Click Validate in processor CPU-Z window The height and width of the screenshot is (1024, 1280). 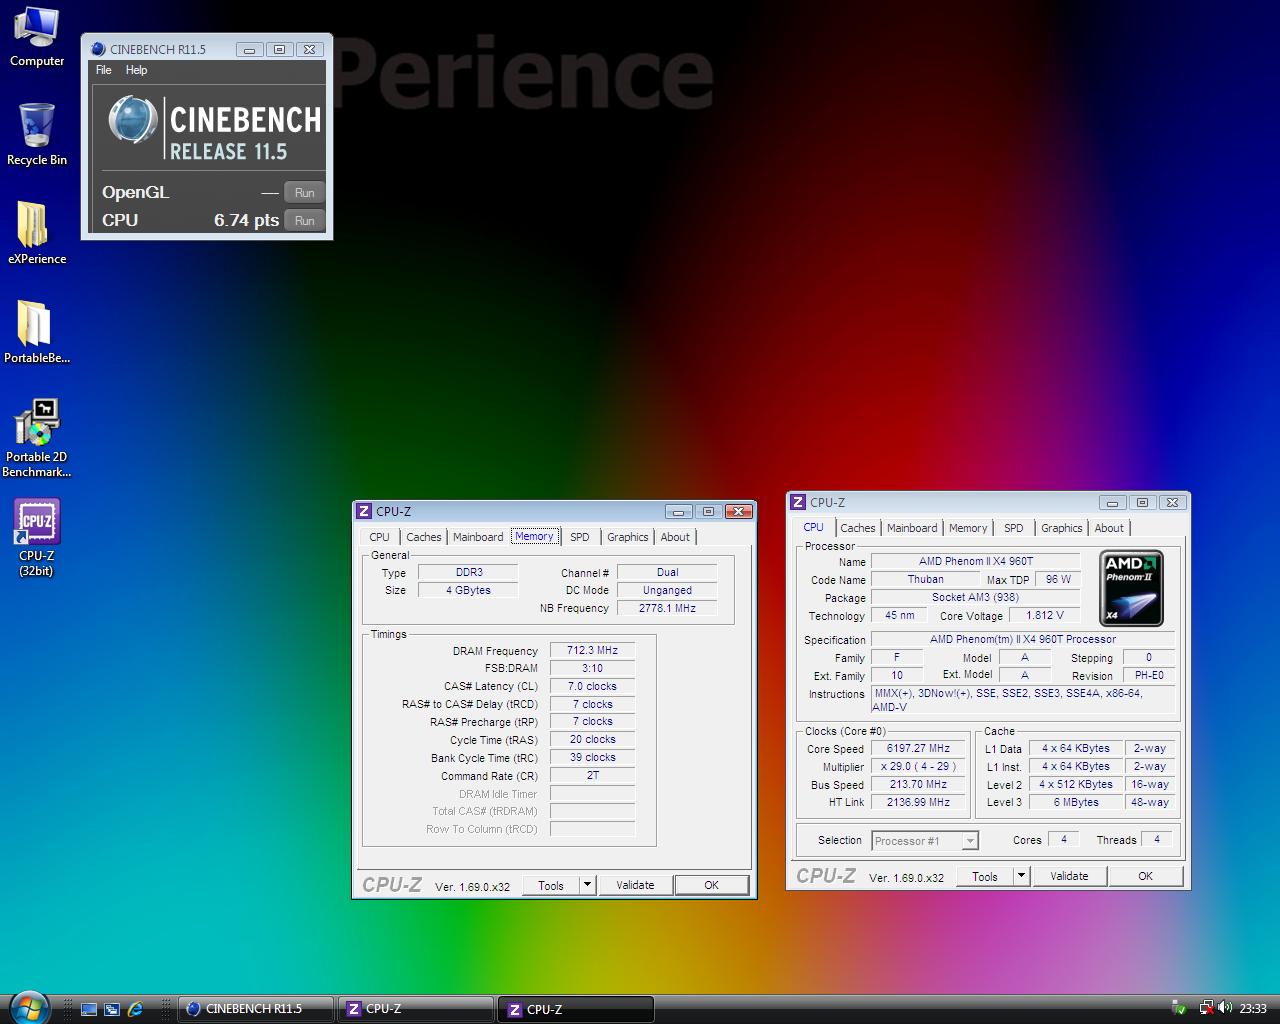(x=1069, y=876)
